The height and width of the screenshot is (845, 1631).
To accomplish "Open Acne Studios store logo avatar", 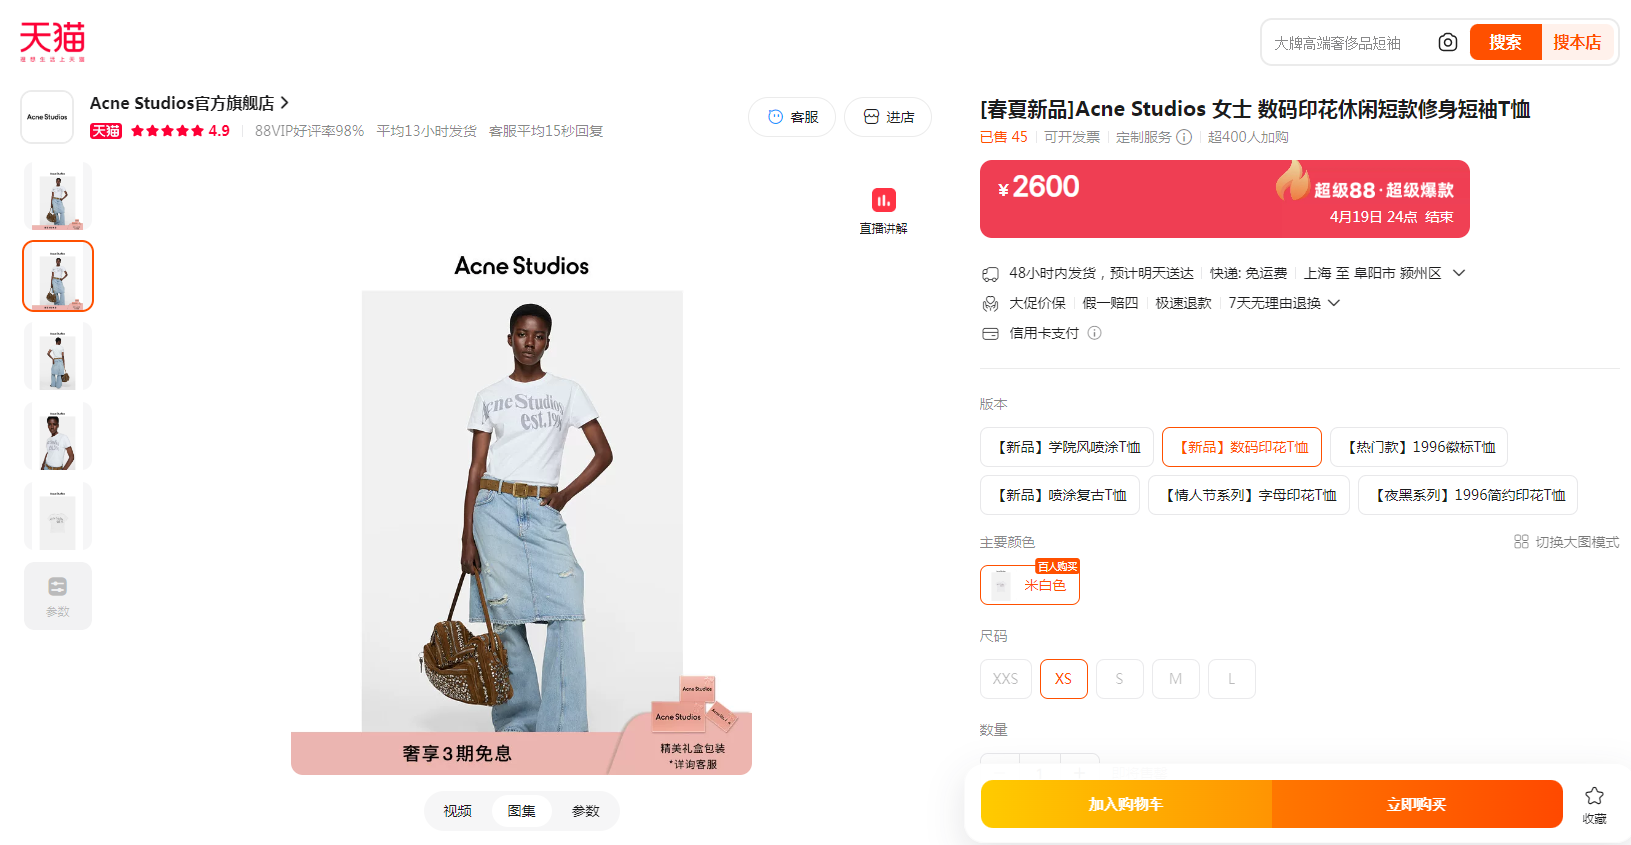I will point(47,117).
